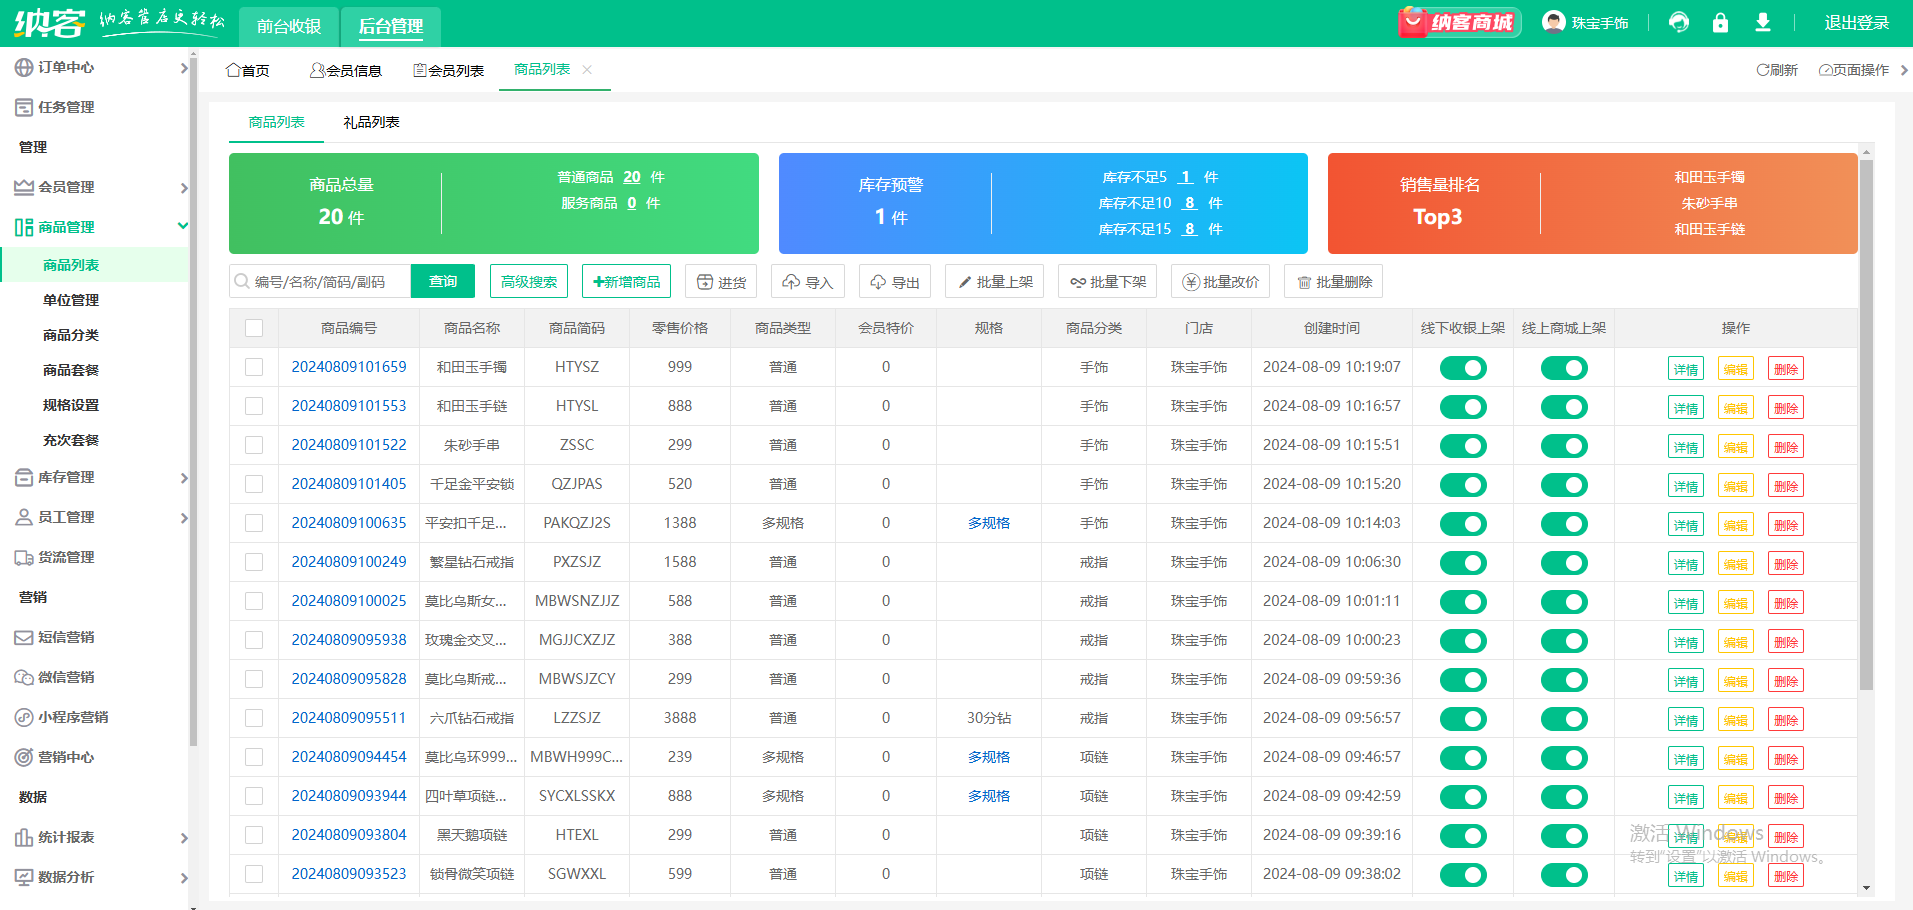The width and height of the screenshot is (1913, 910).
Task: Switch to 前台收银 top tab
Action: point(289,26)
